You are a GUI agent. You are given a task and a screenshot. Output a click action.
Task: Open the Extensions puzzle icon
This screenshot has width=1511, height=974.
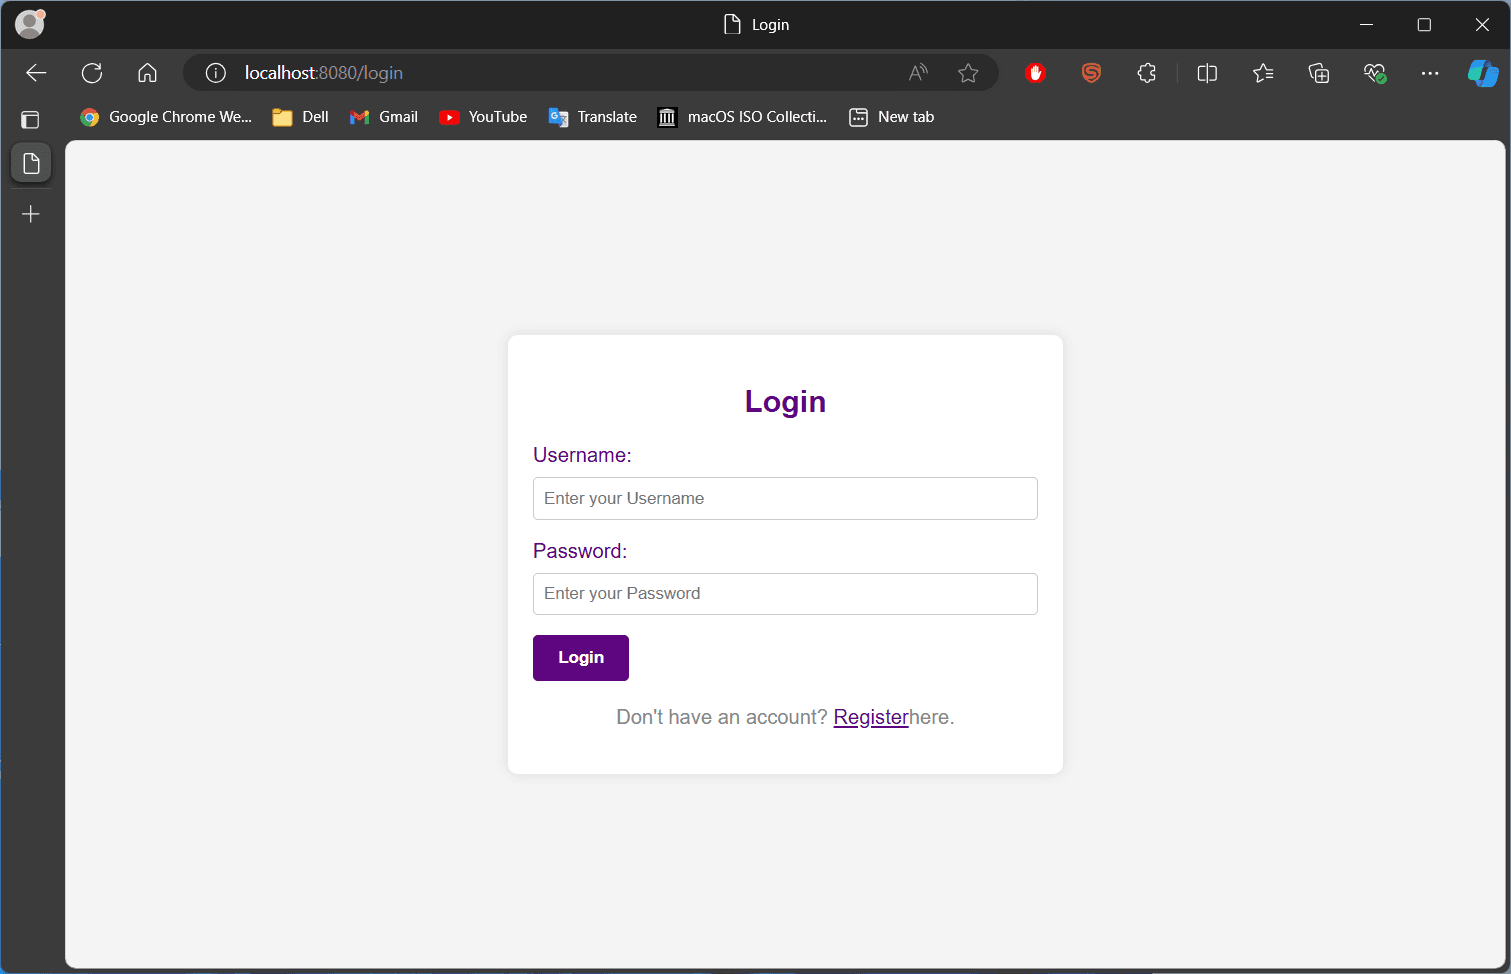[1146, 72]
